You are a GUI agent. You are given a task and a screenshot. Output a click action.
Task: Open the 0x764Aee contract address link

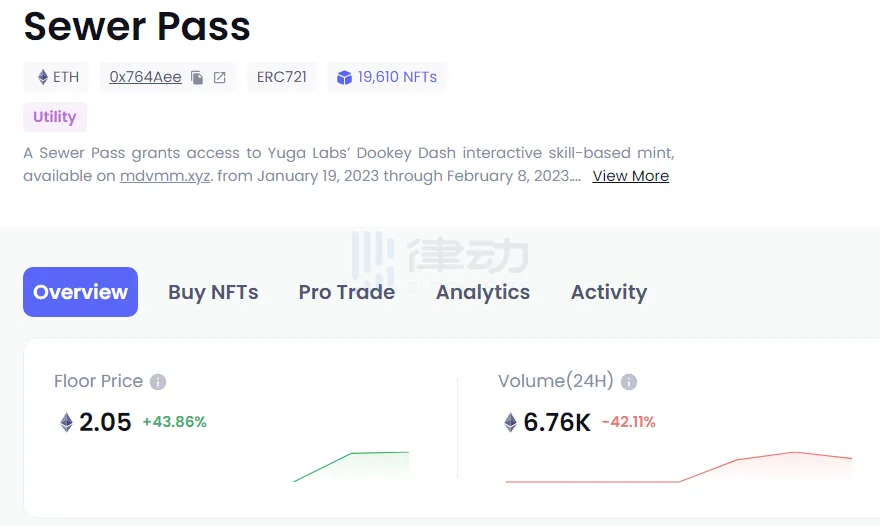pyautogui.click(x=146, y=77)
